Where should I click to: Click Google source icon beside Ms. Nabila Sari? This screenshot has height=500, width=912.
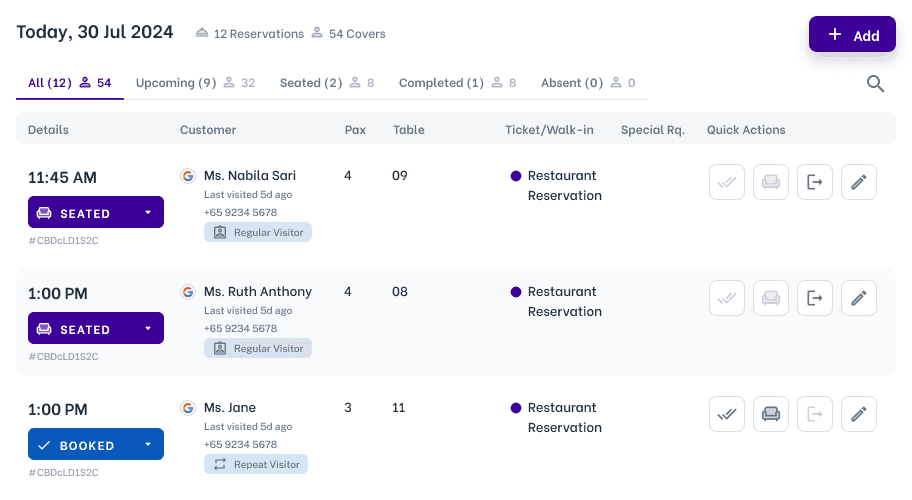(x=187, y=176)
